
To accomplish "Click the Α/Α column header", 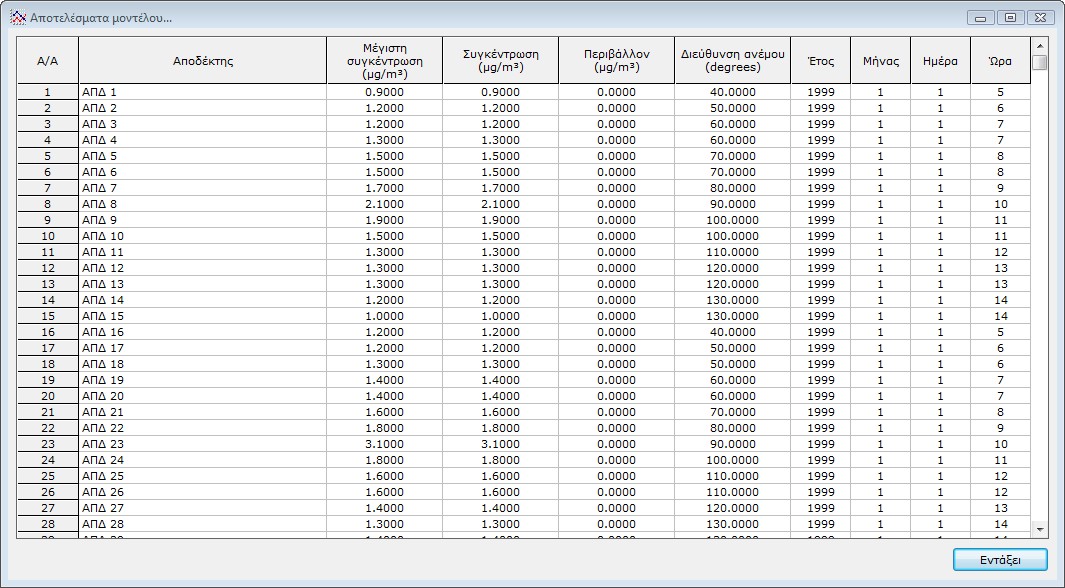I will [47, 61].
